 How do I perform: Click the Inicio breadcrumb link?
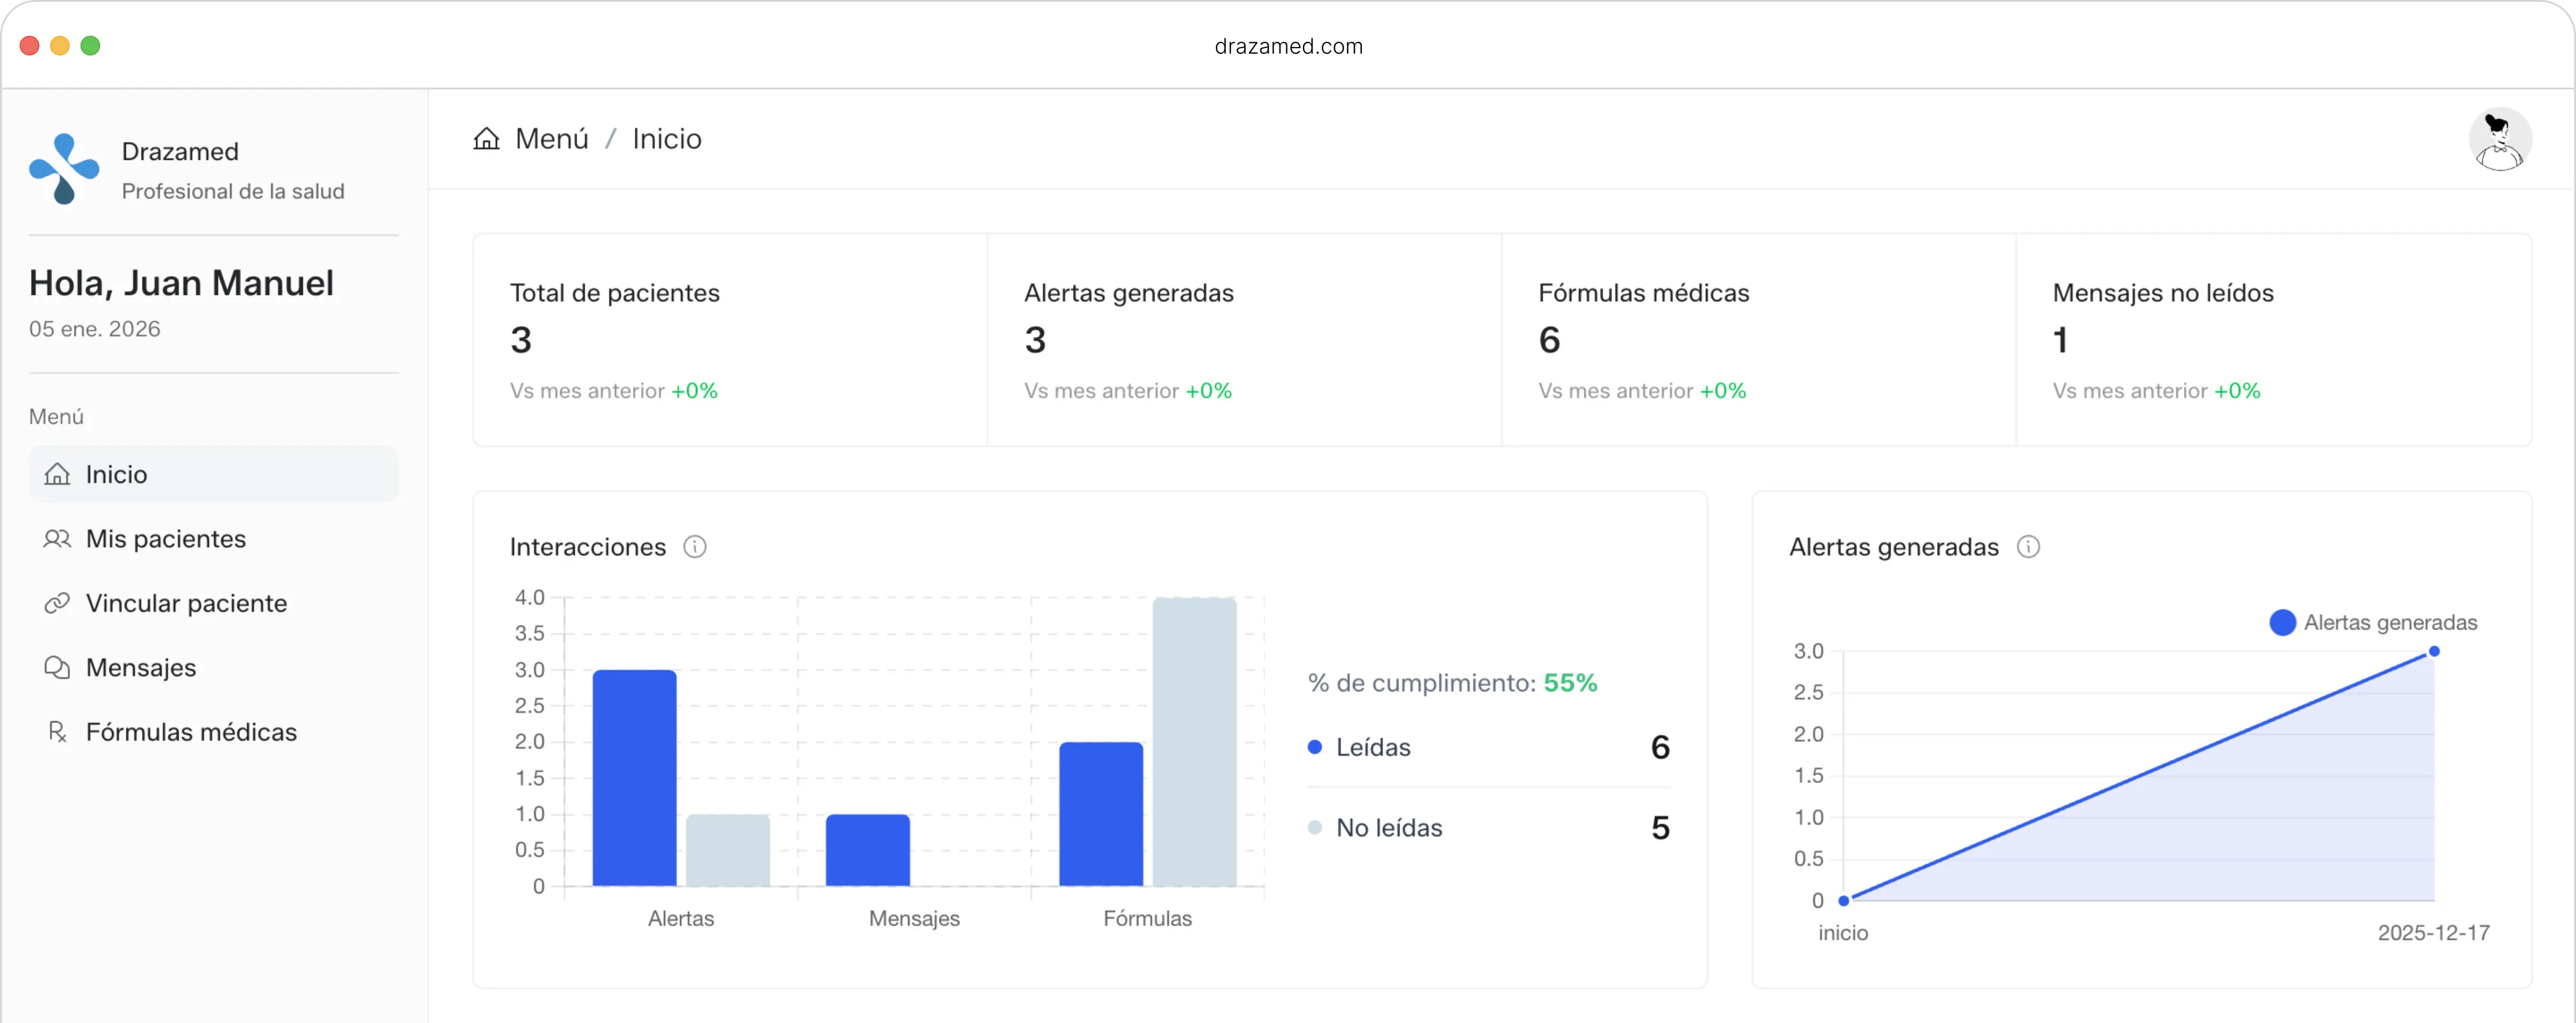(666, 139)
